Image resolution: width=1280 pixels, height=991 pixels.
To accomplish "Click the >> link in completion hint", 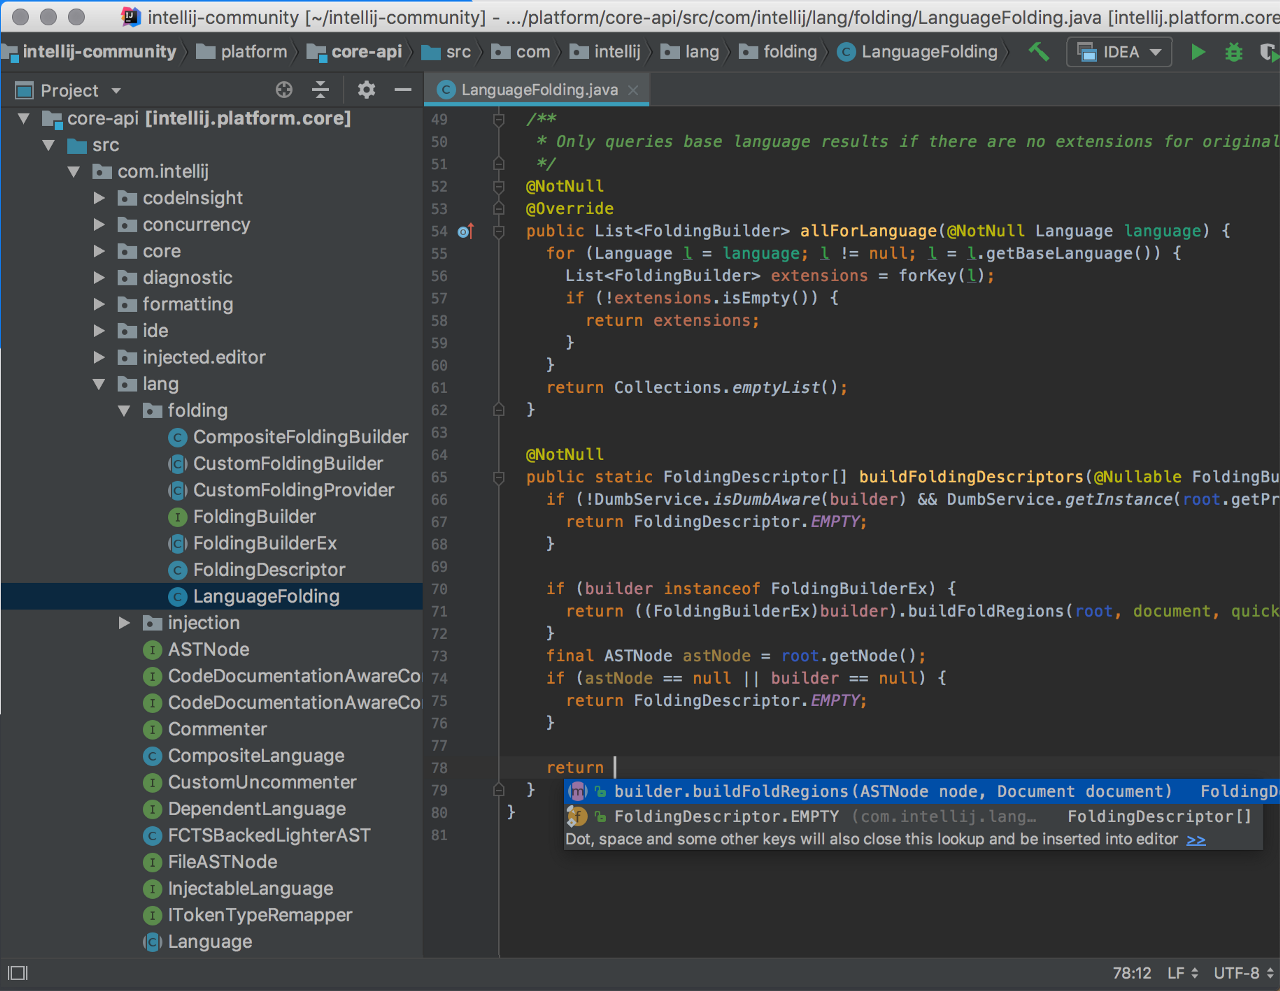I will point(1196,839).
